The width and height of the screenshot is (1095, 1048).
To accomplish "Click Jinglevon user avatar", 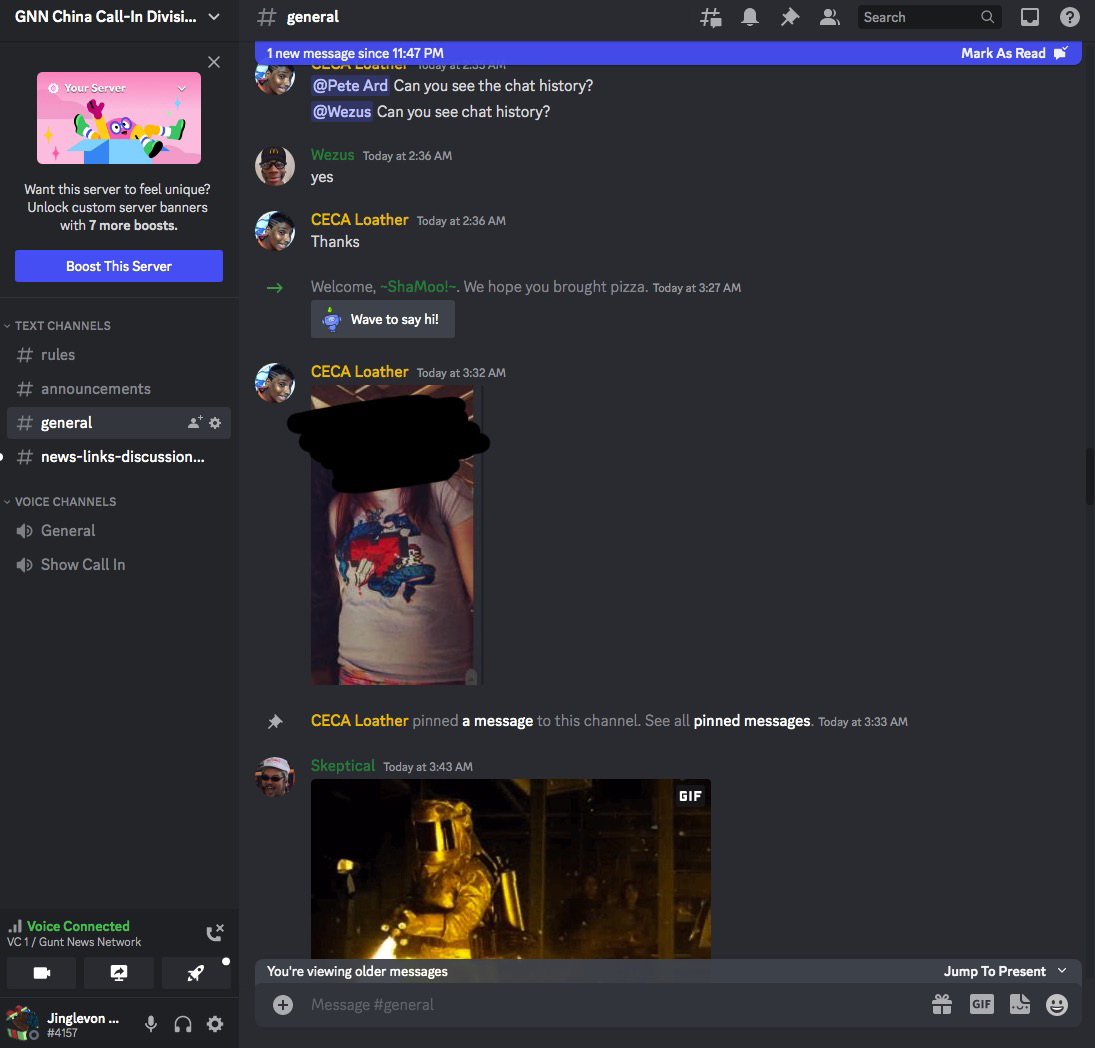I will pyautogui.click(x=22, y=1024).
